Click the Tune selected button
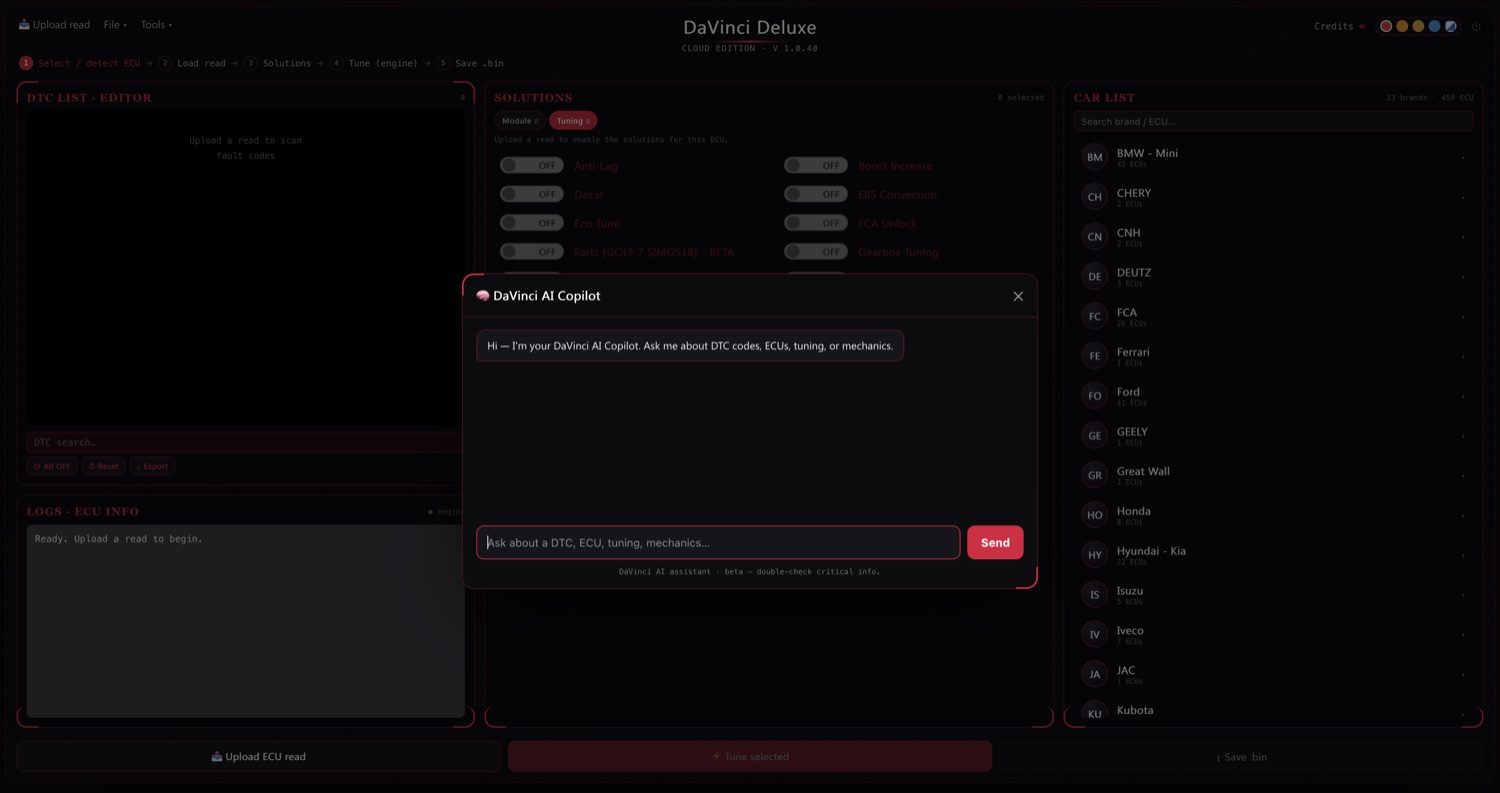Viewport: 1500px width, 793px height. [750, 757]
